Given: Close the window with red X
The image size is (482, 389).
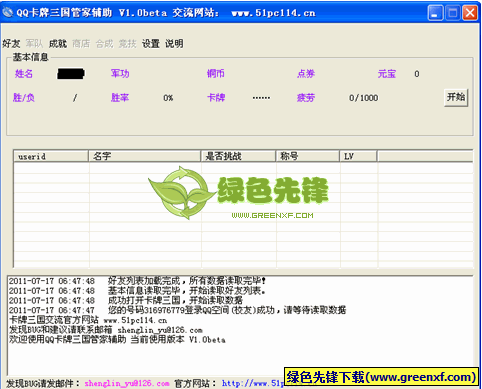Looking at the screenshot, I should 470,13.
